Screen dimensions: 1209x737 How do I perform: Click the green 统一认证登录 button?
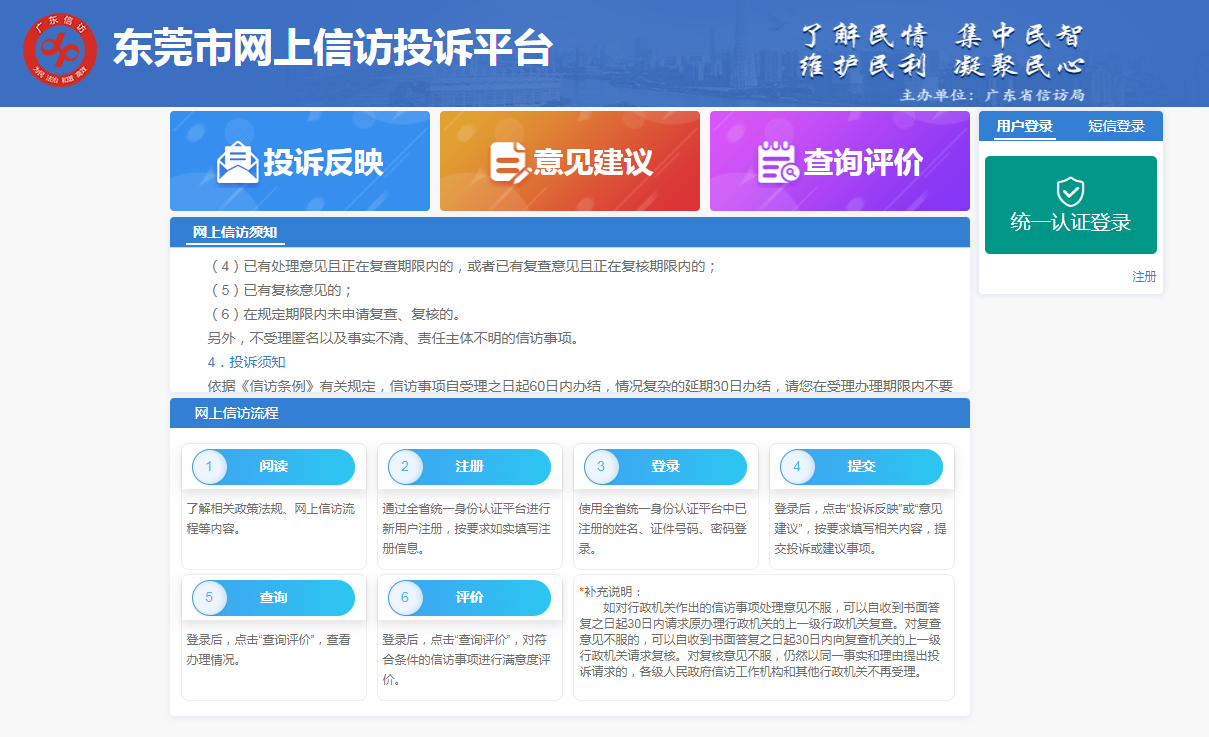[1070, 205]
